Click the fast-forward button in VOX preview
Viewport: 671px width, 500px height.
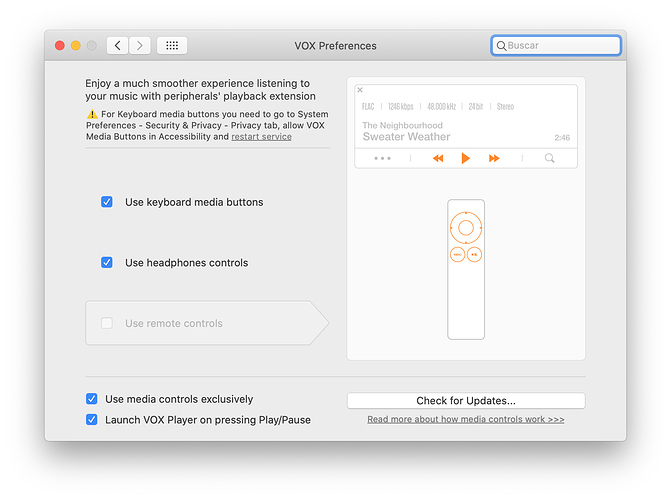click(494, 158)
